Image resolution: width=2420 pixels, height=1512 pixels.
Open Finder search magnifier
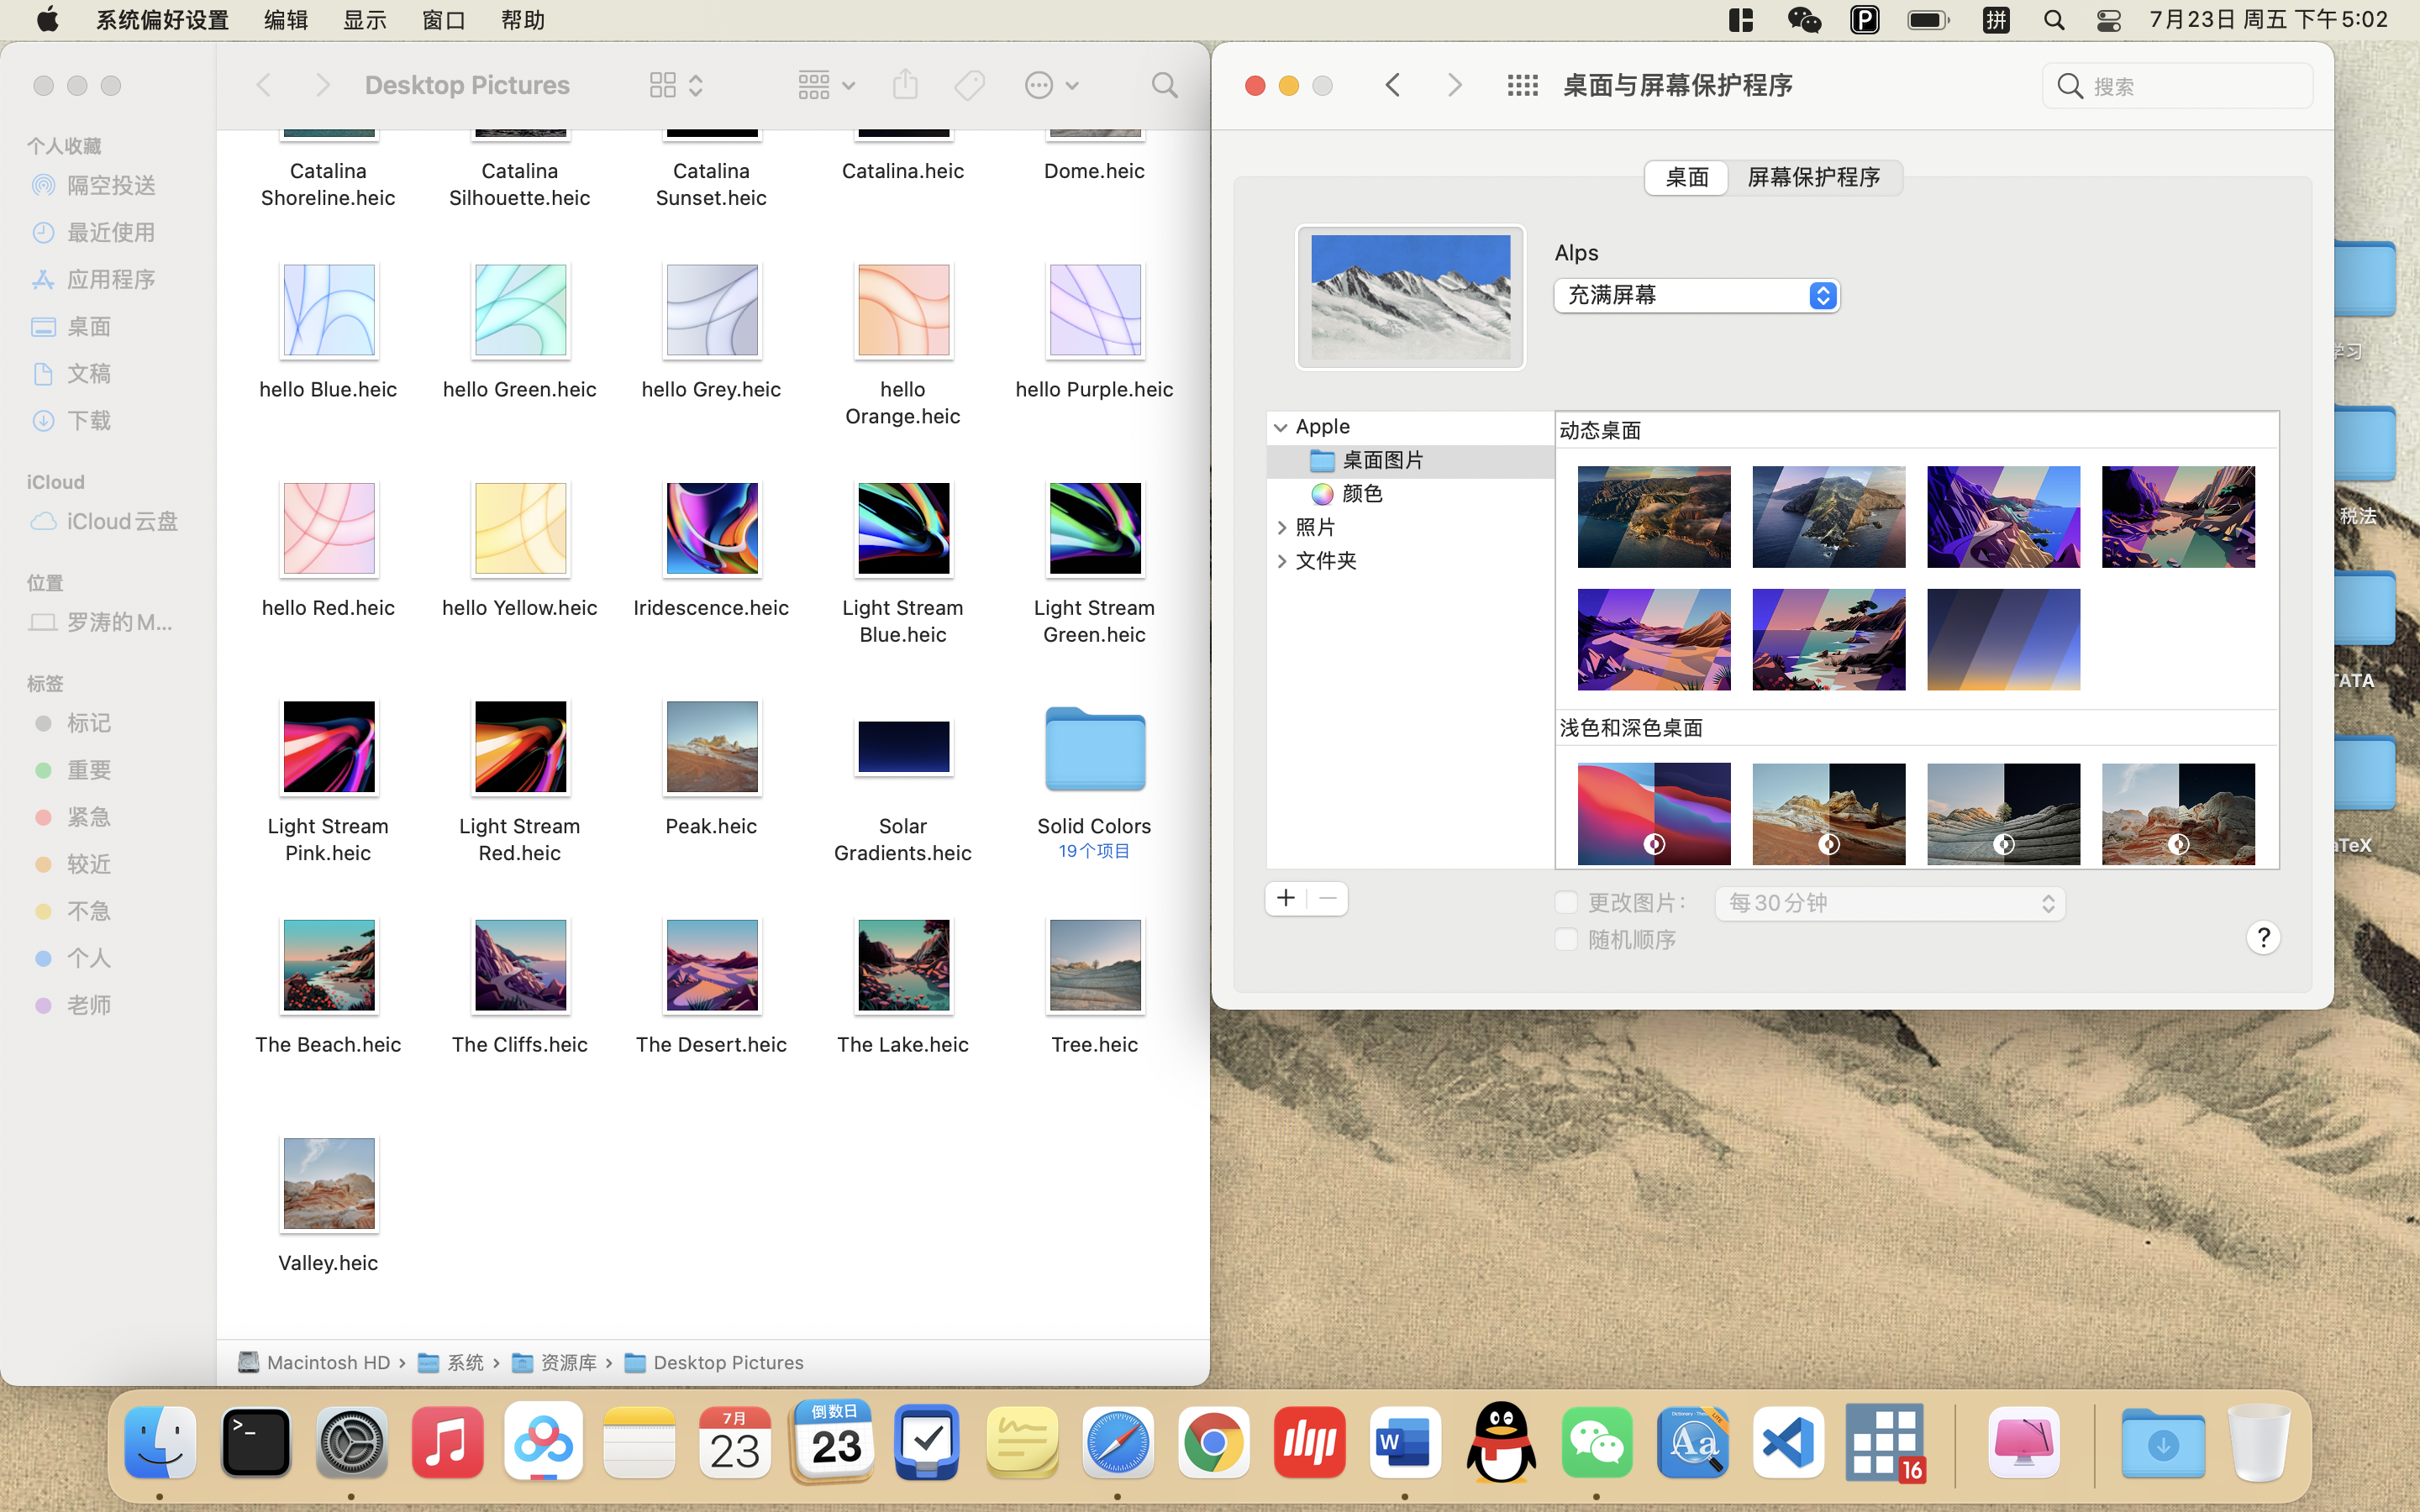tap(1164, 85)
